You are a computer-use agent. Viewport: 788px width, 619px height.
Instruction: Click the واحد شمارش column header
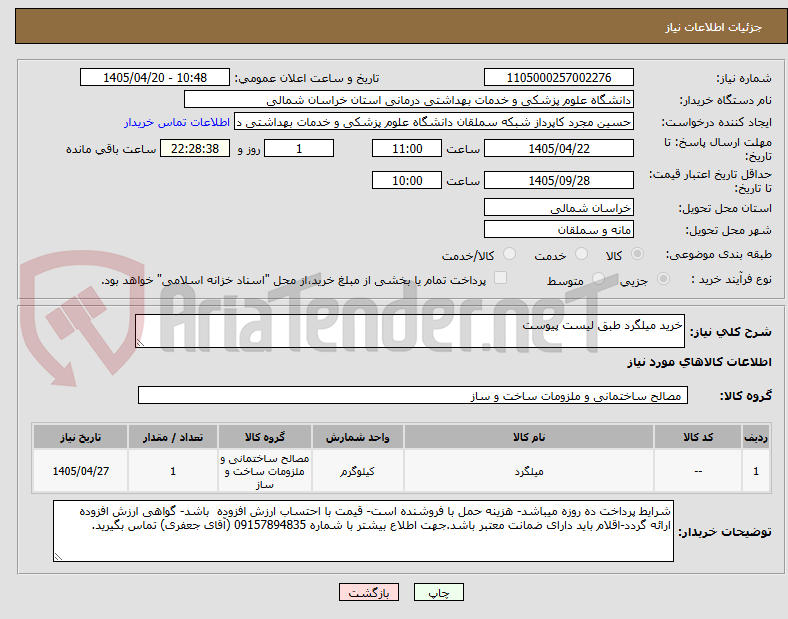click(x=357, y=437)
